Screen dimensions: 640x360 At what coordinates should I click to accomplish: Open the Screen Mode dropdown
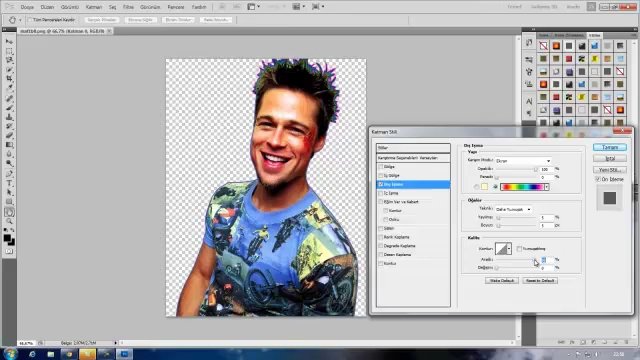(318, 7)
